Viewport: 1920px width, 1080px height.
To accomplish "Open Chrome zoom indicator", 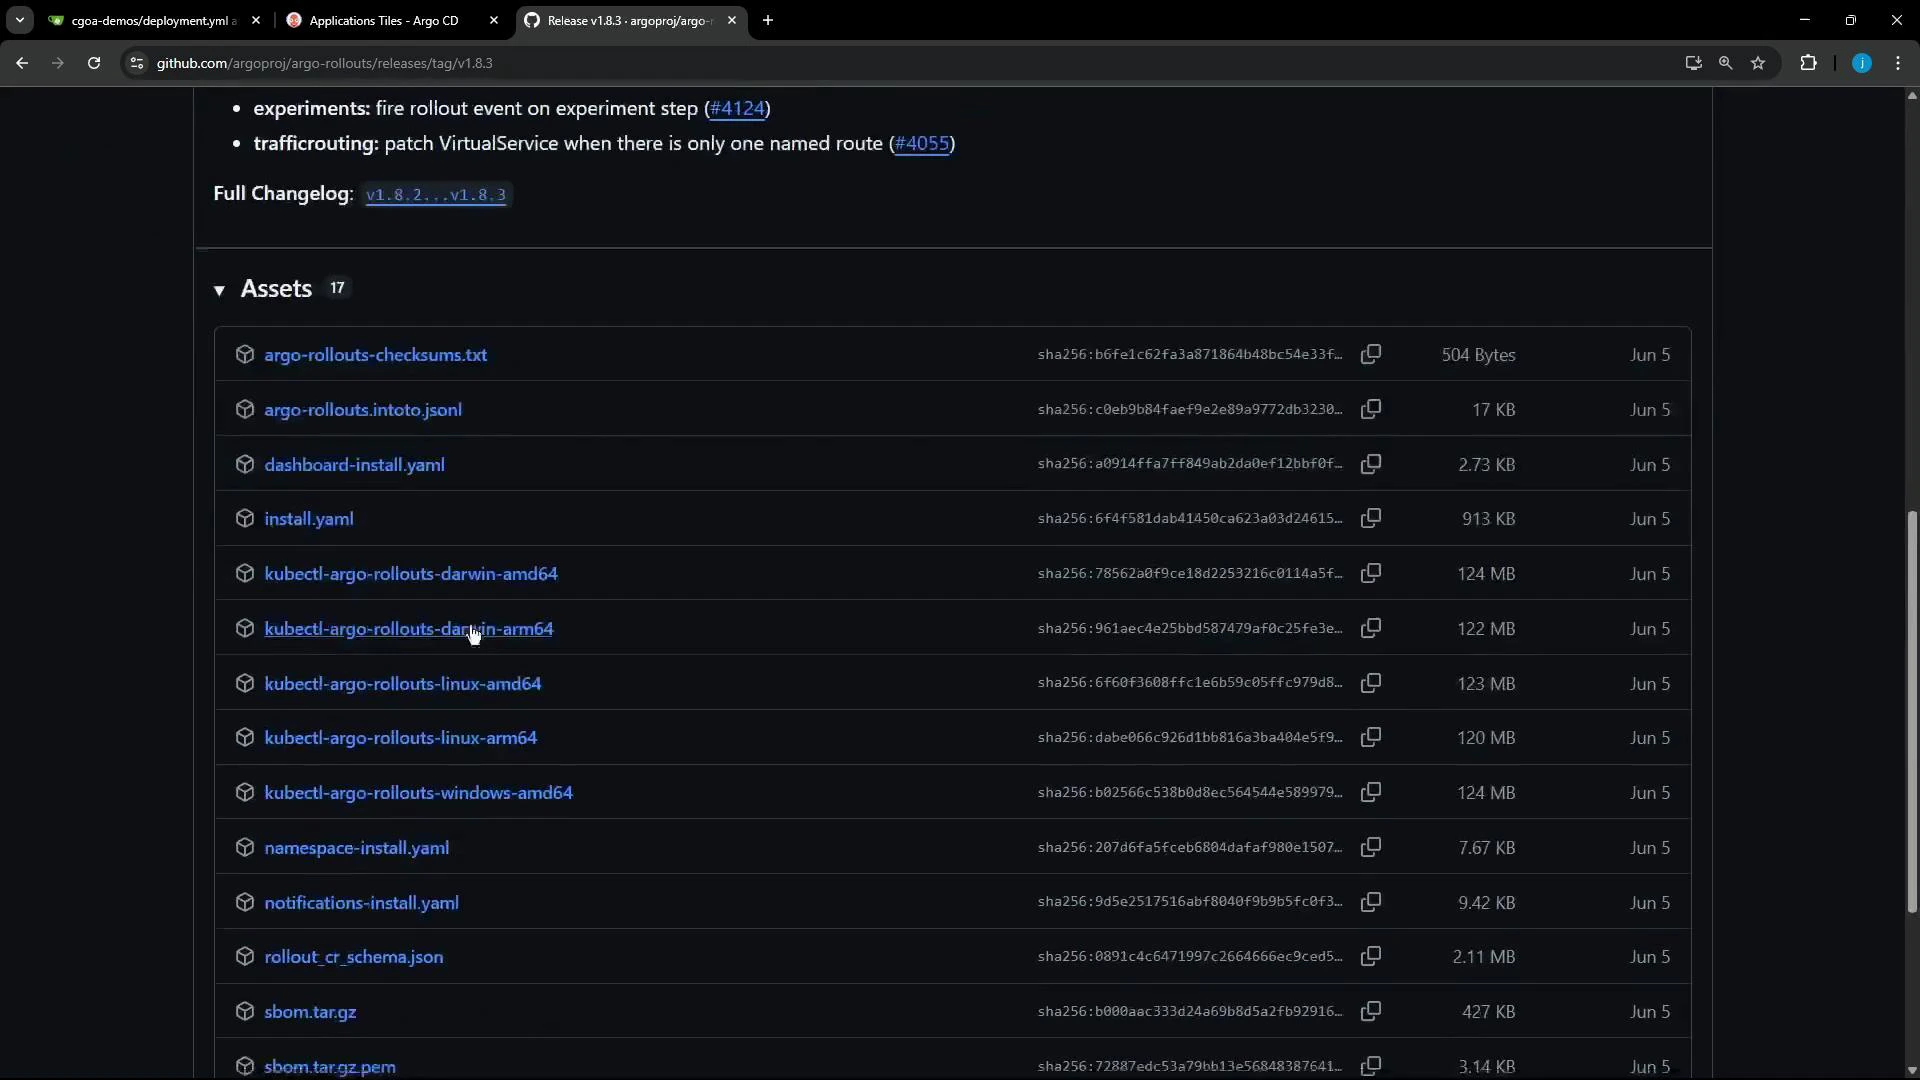I will tap(1725, 63).
